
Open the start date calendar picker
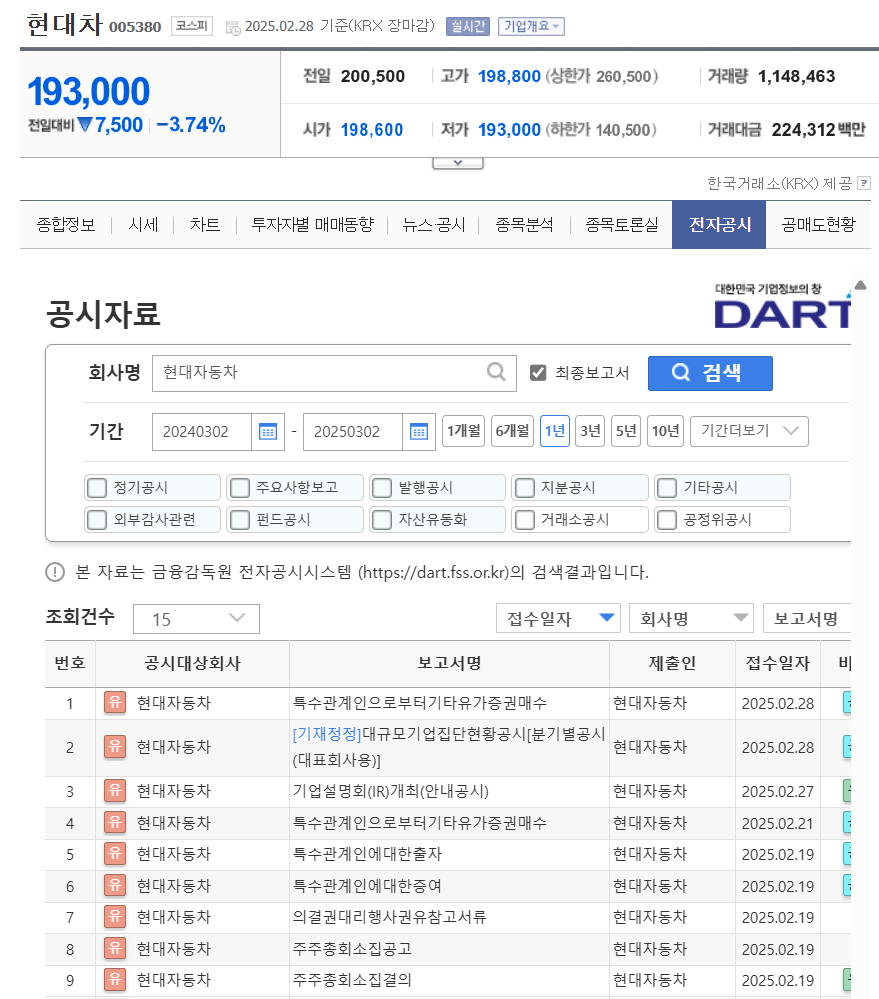(268, 432)
